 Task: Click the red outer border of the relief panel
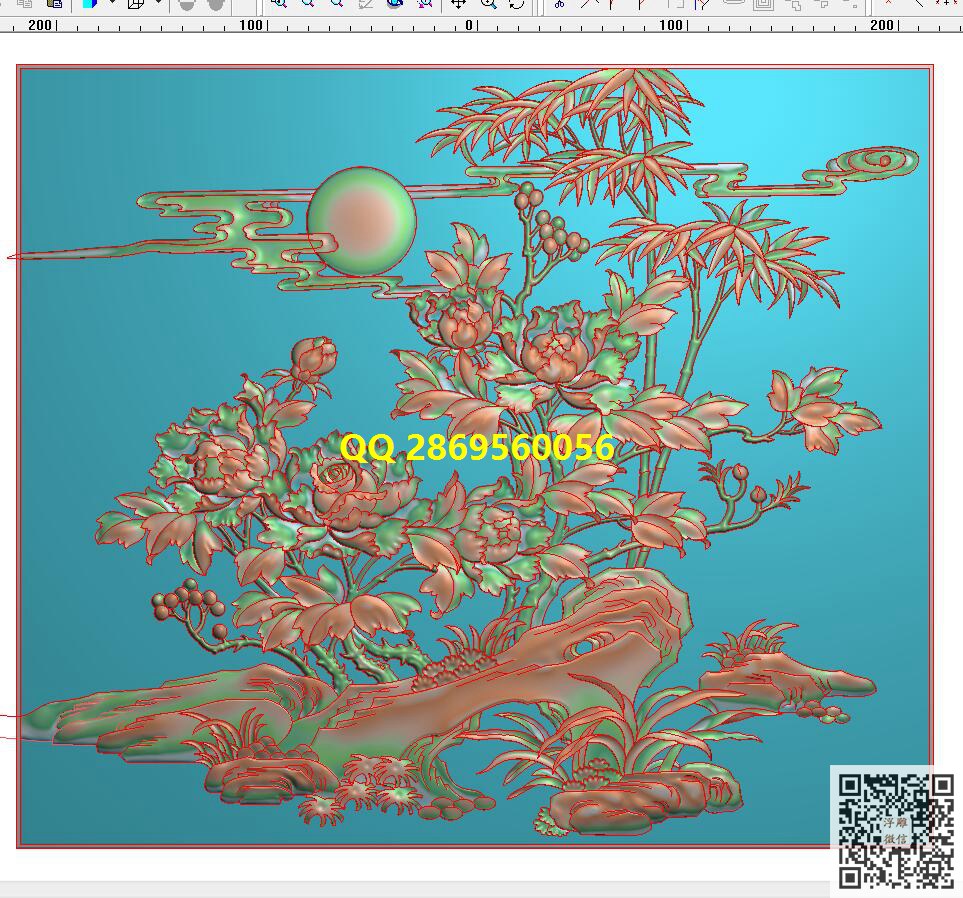pos(474,66)
